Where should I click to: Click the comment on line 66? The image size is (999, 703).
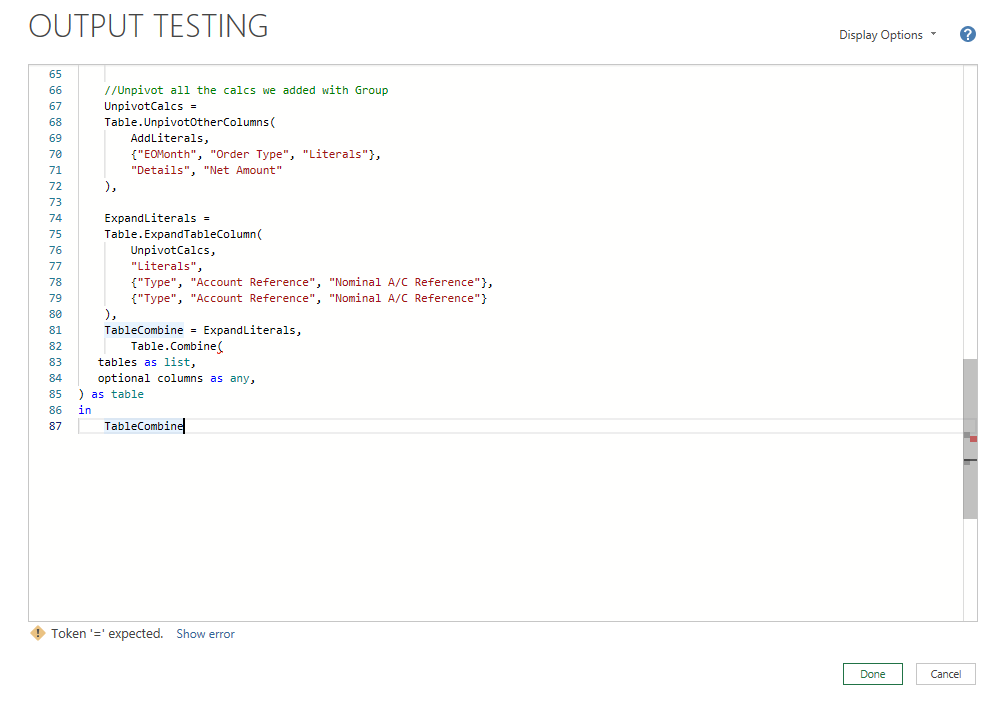246,90
